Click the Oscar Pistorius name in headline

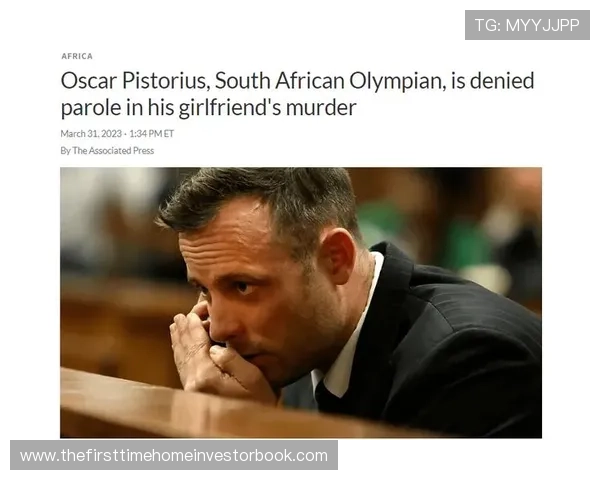click(135, 81)
